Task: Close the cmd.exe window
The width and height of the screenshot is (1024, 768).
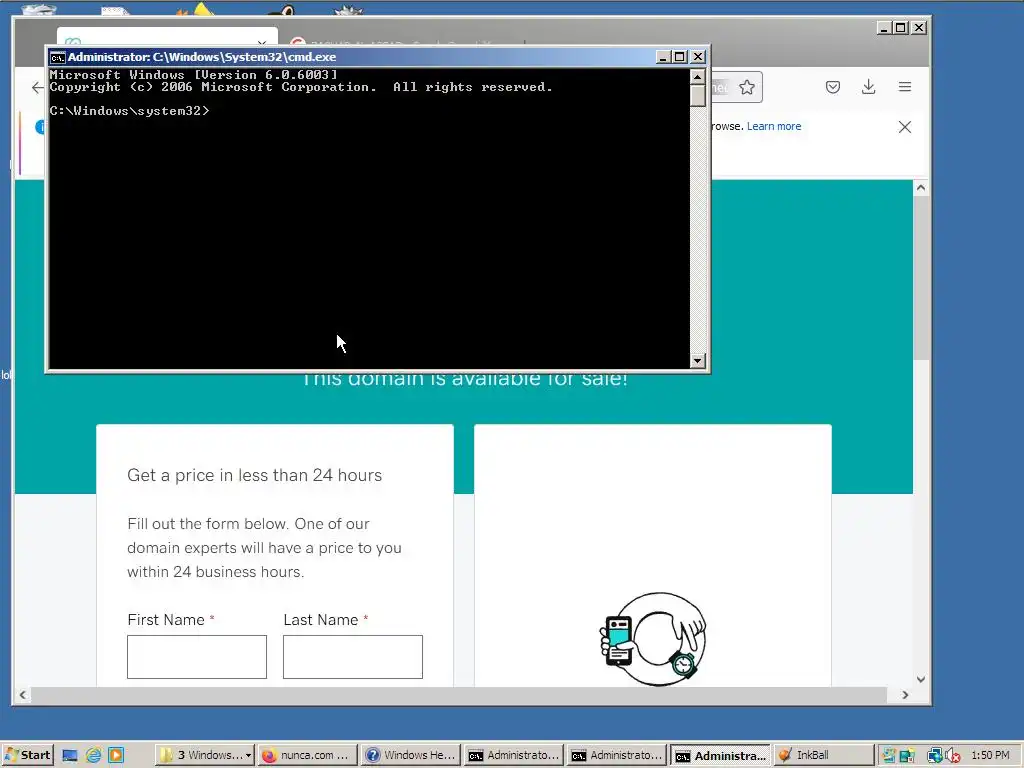Action: tap(698, 57)
